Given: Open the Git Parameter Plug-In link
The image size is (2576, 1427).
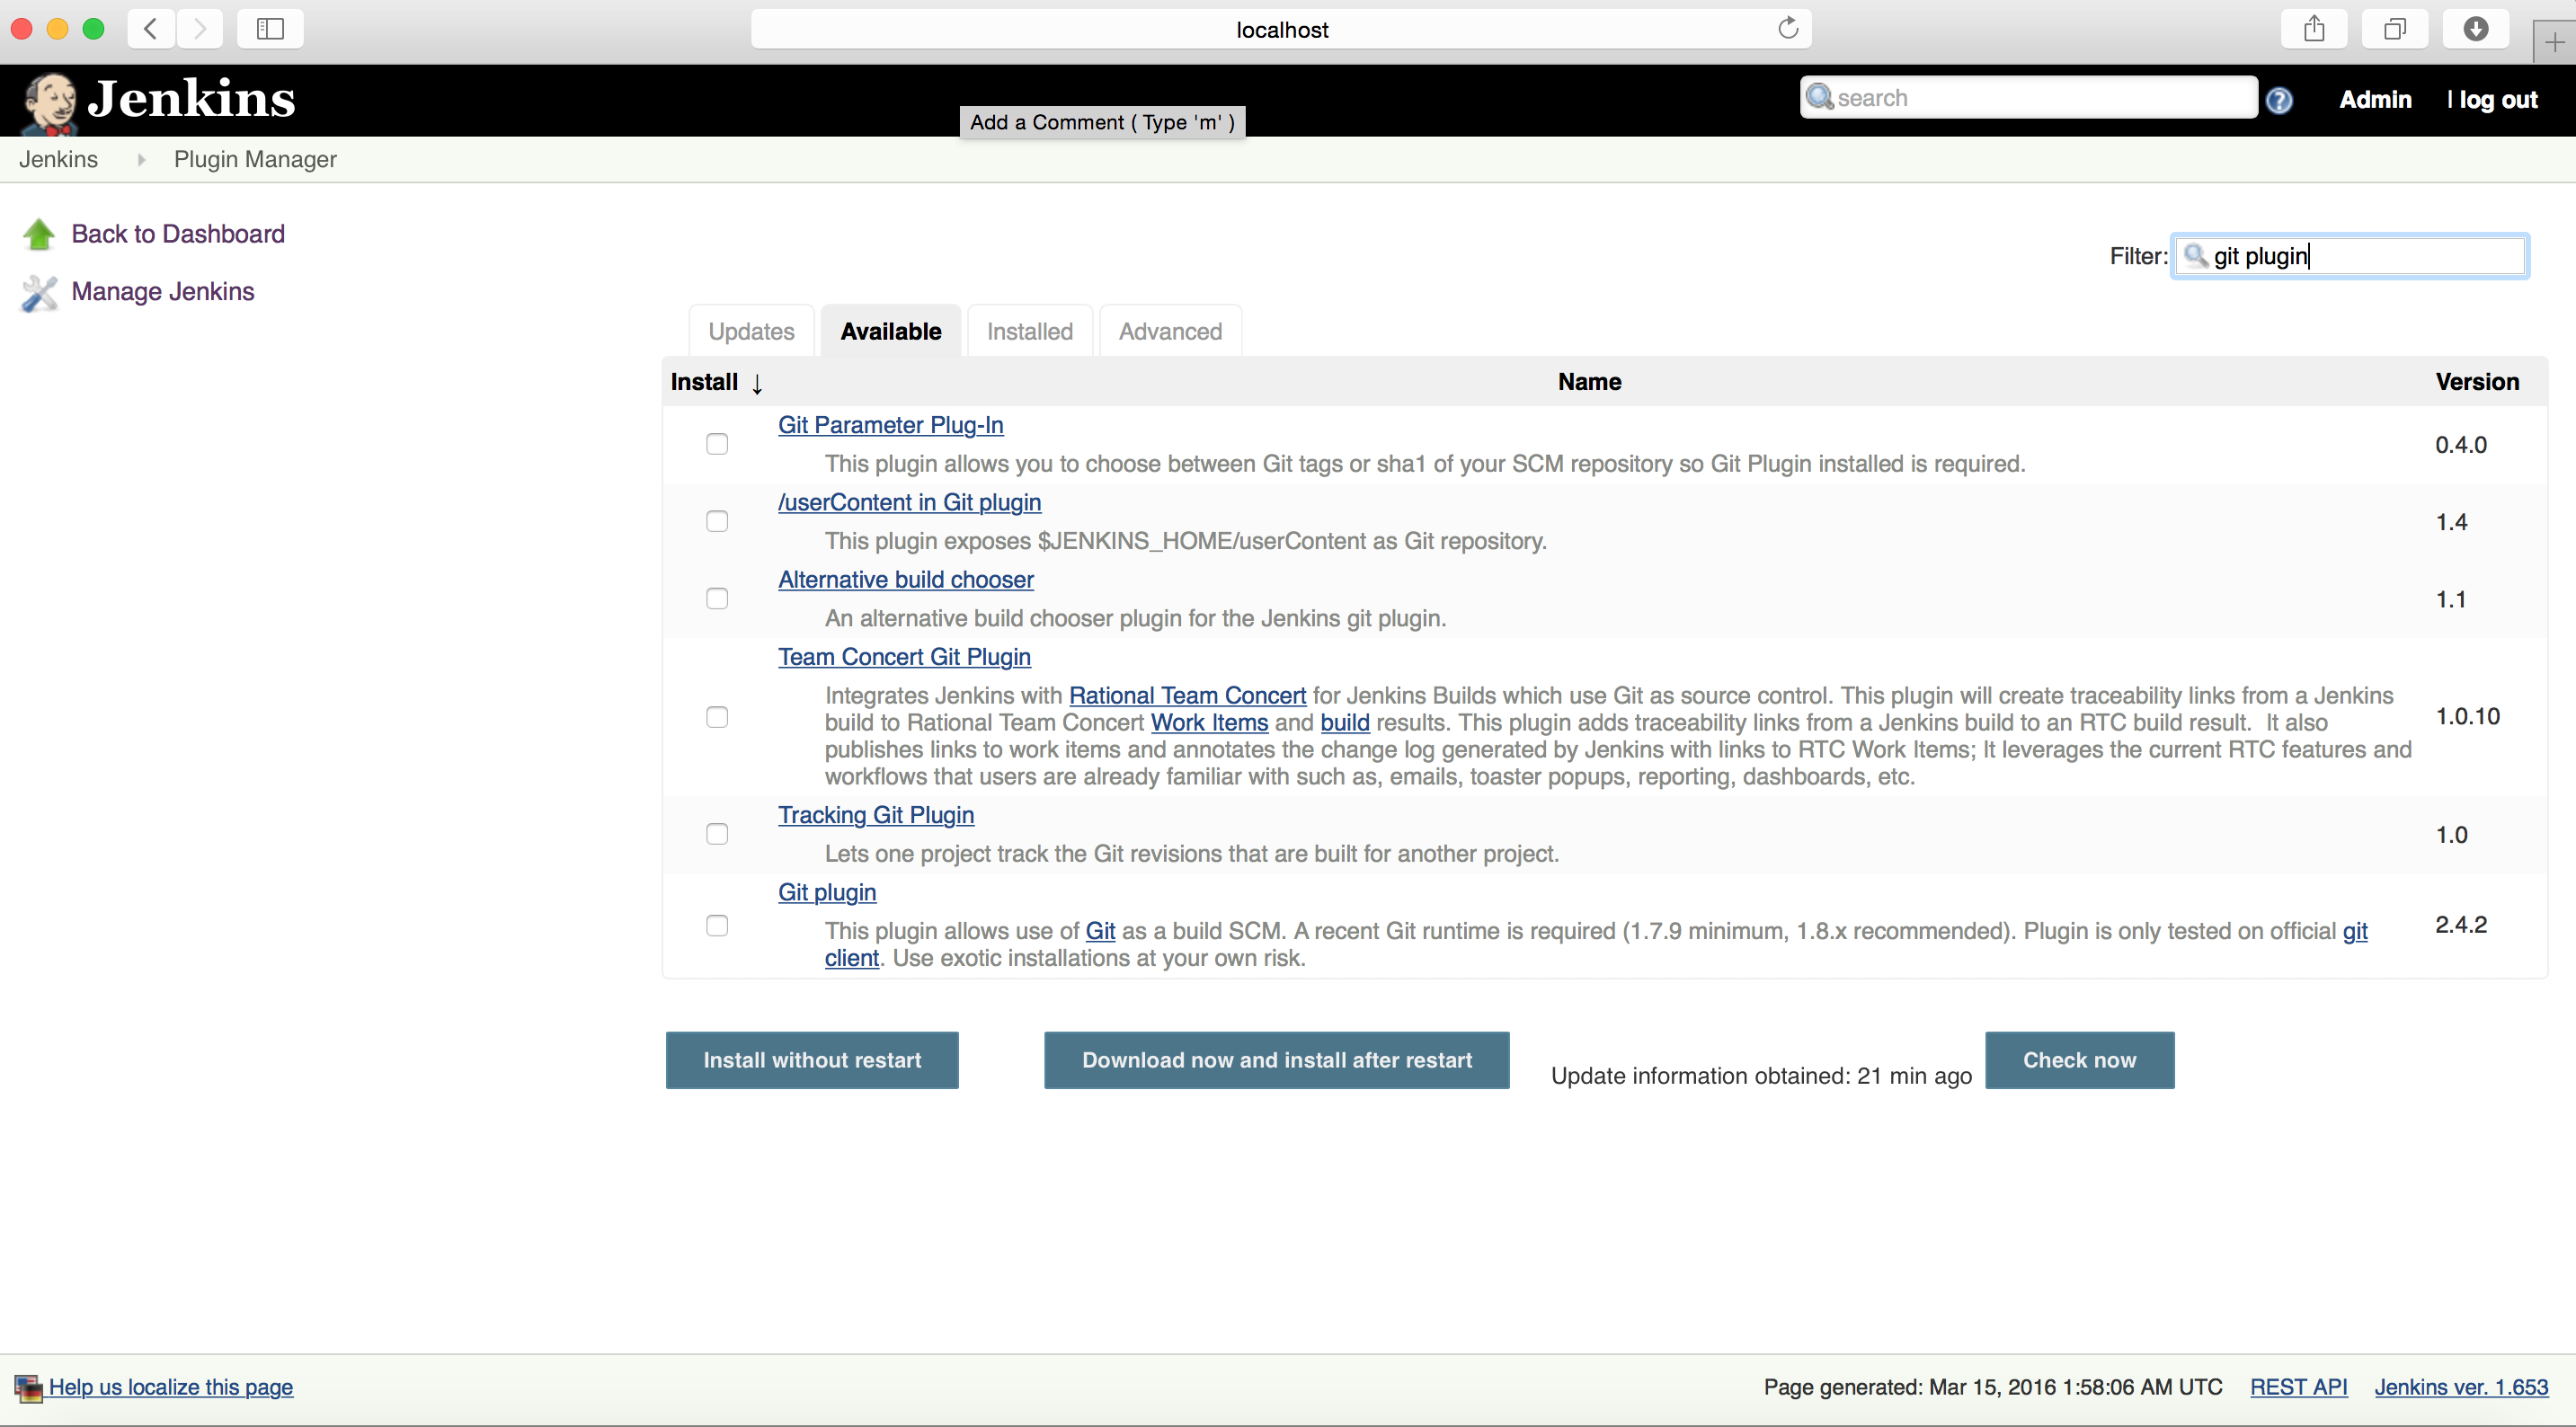Looking at the screenshot, I should (x=890, y=425).
